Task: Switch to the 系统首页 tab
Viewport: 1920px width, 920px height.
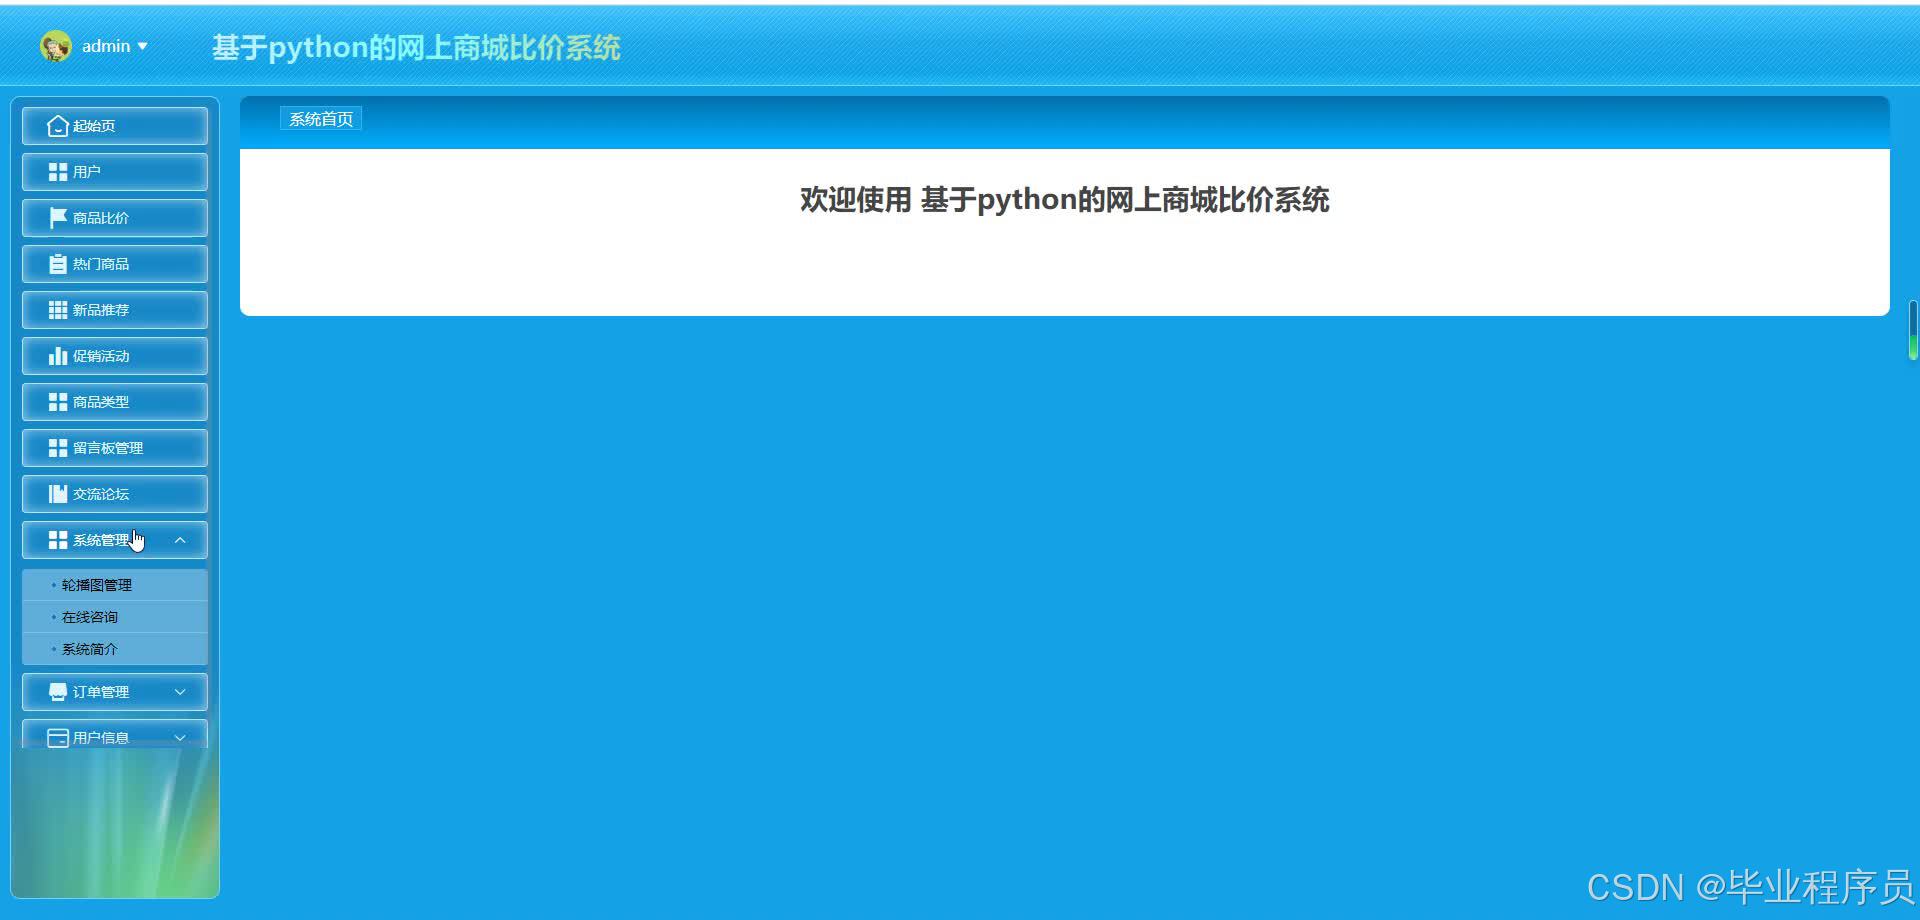Action: (321, 119)
